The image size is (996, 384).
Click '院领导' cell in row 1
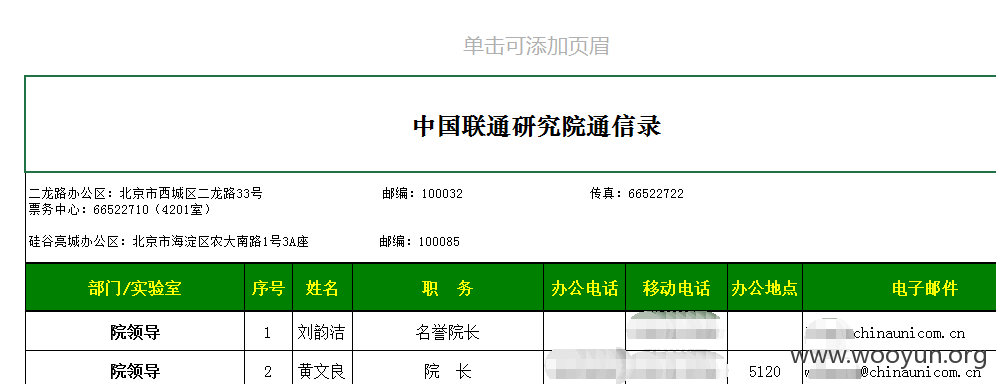(x=135, y=331)
